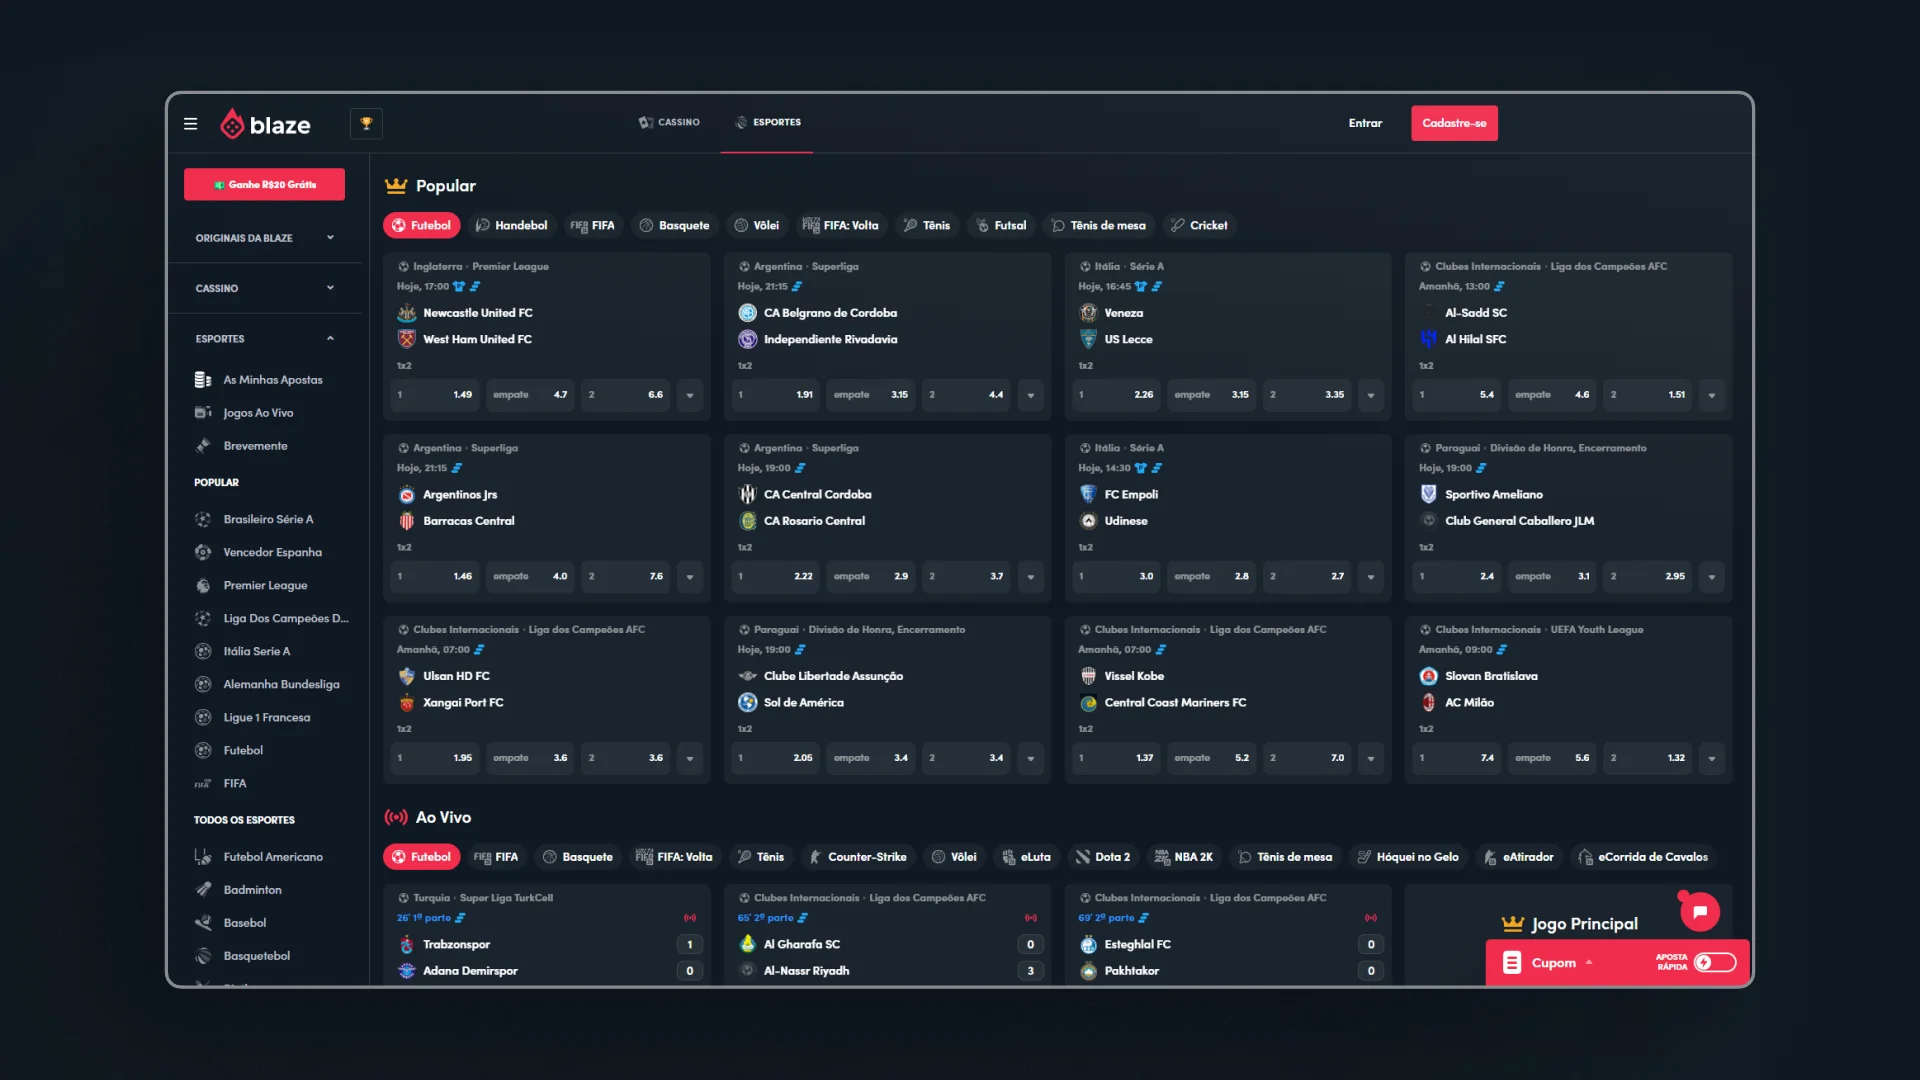Open the Al Gharafa SC live match
1920x1080 pixels.
802,944
